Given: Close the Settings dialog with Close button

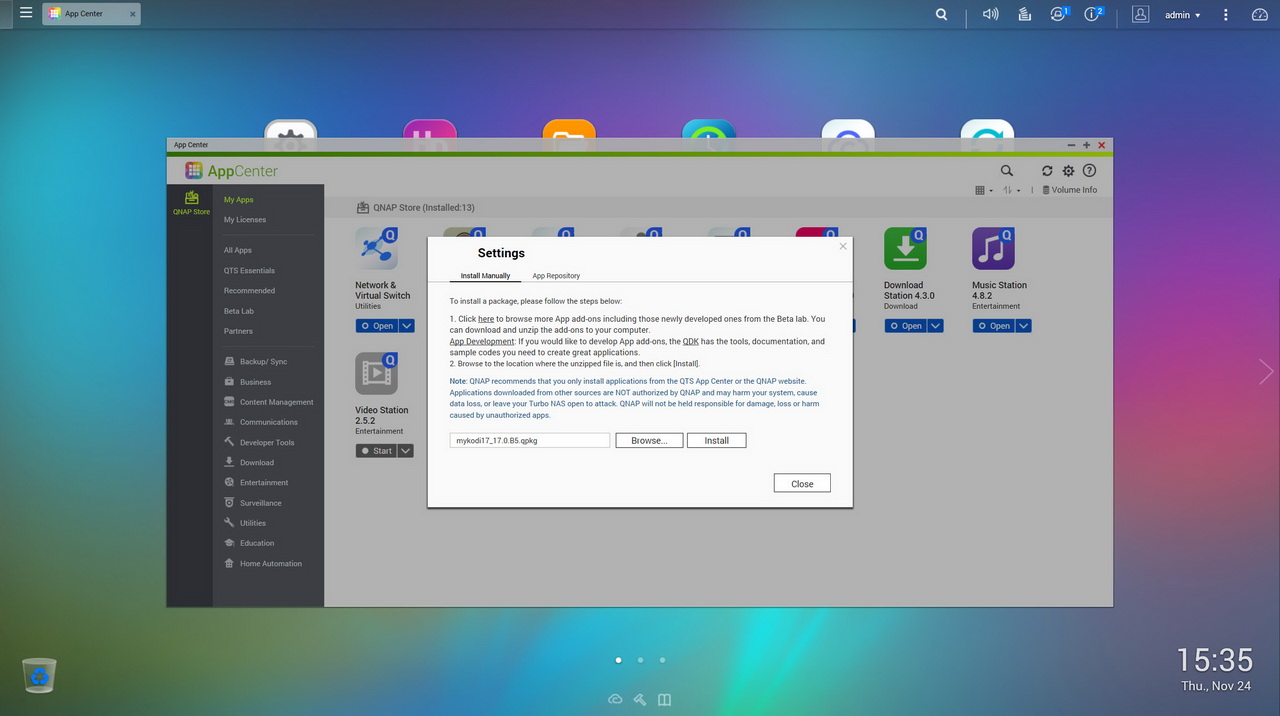Looking at the screenshot, I should [802, 483].
